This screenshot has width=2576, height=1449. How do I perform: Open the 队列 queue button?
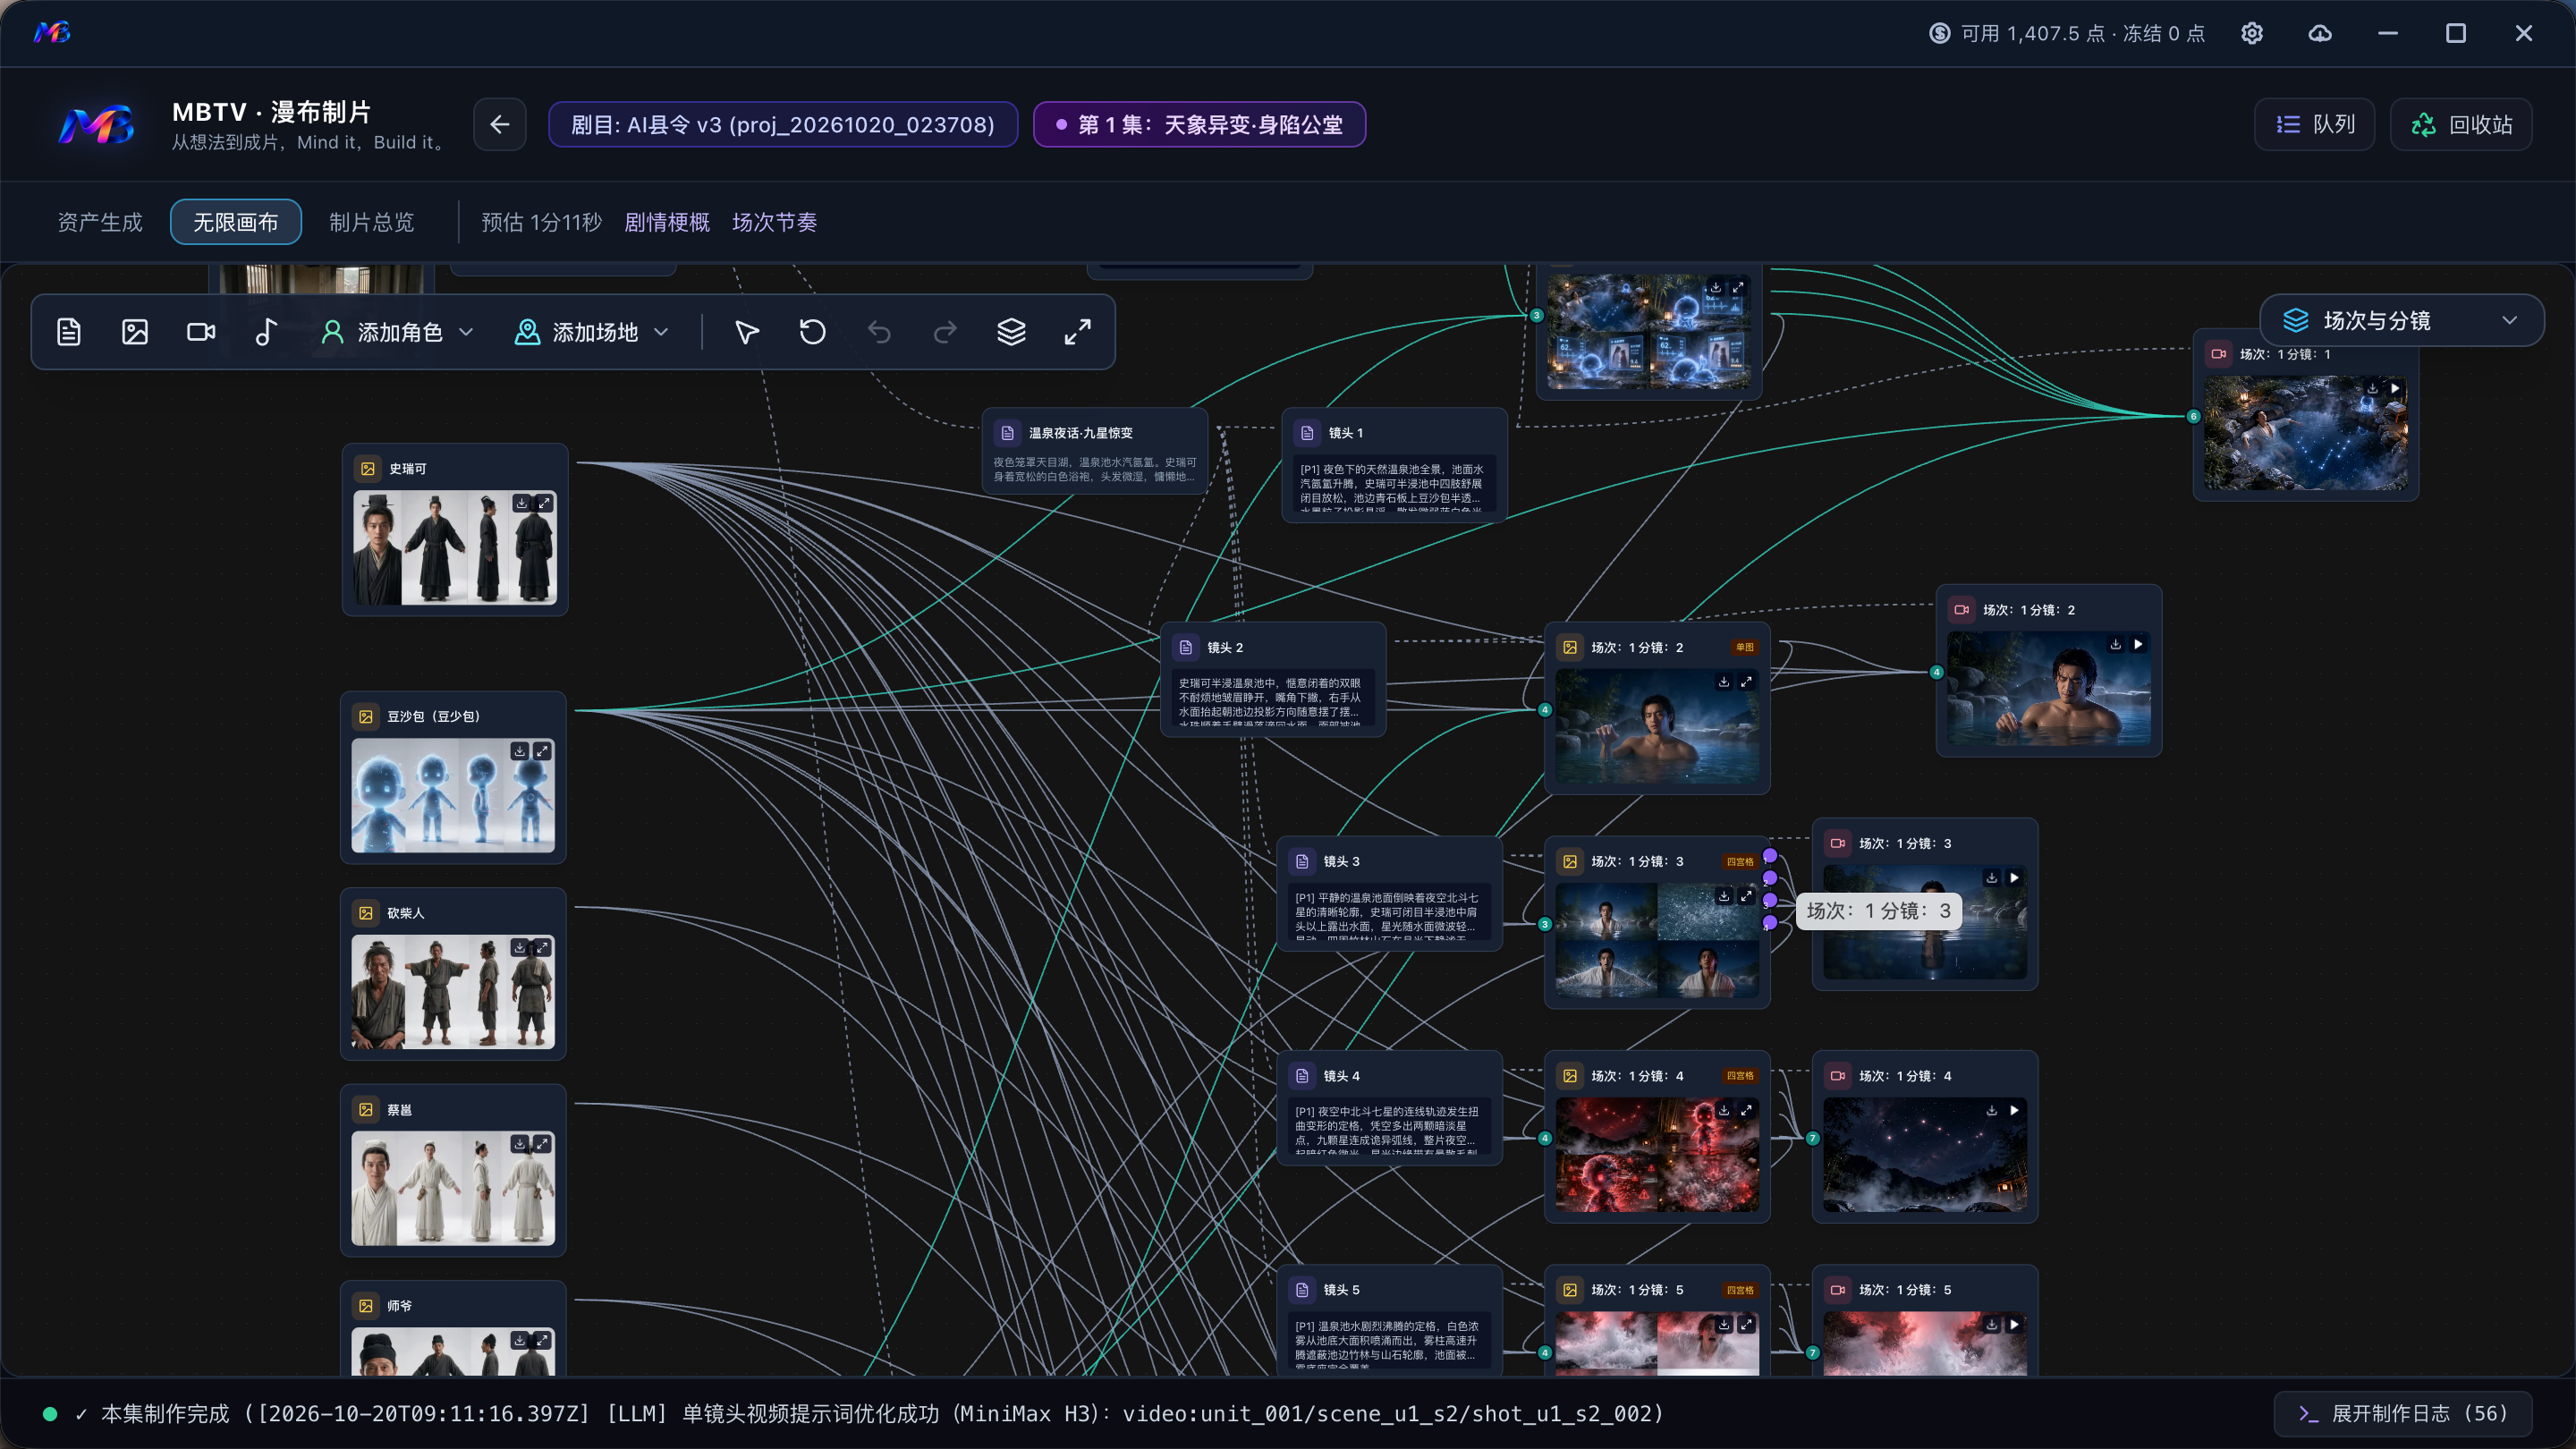point(2315,124)
